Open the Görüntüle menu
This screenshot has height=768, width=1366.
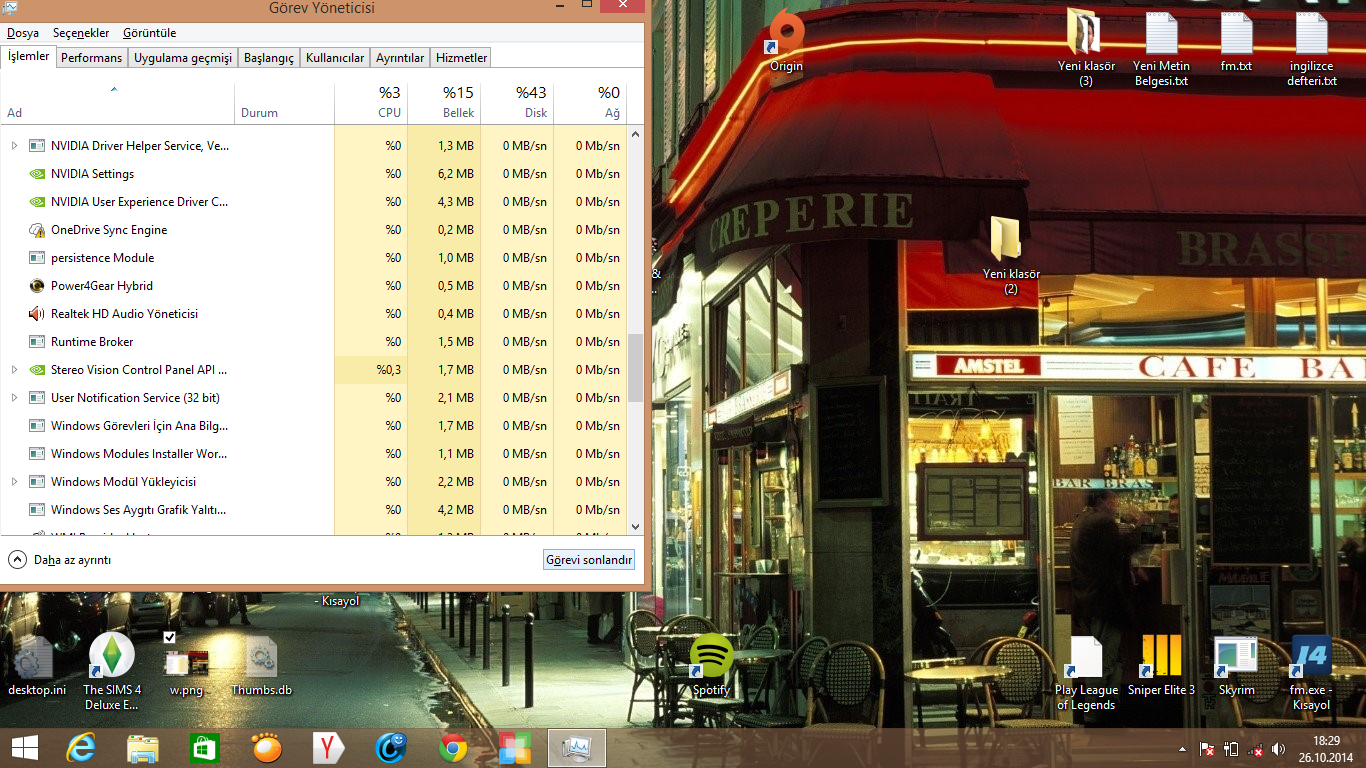click(x=148, y=33)
